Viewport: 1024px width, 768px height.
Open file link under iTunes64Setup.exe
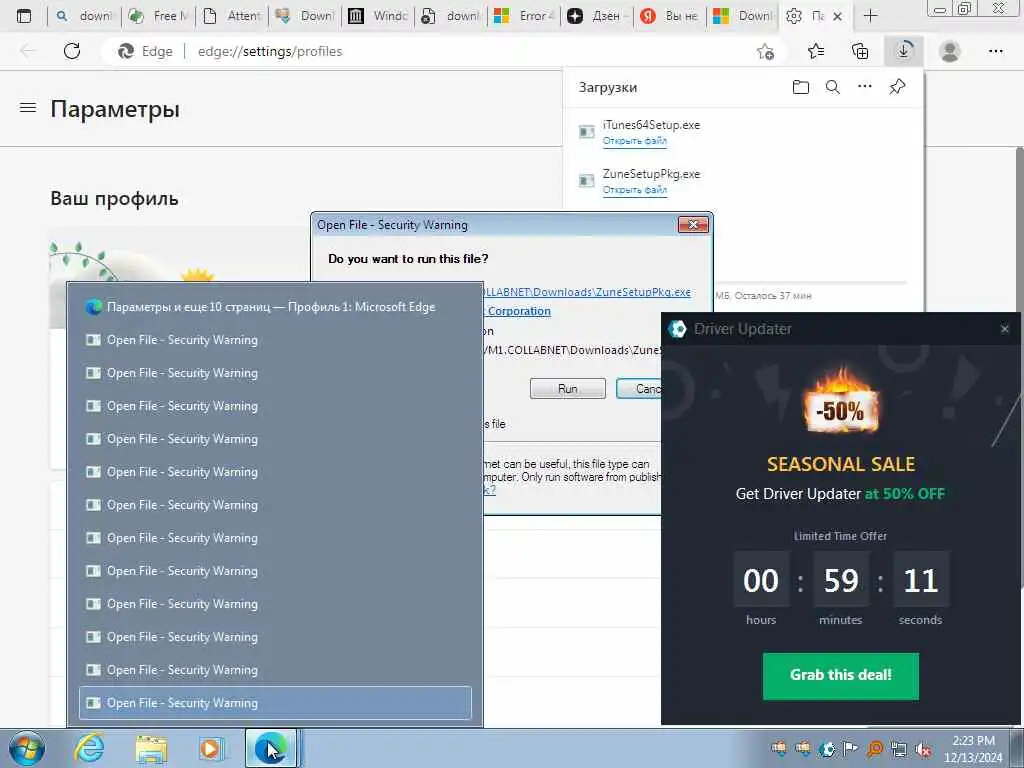pos(635,140)
